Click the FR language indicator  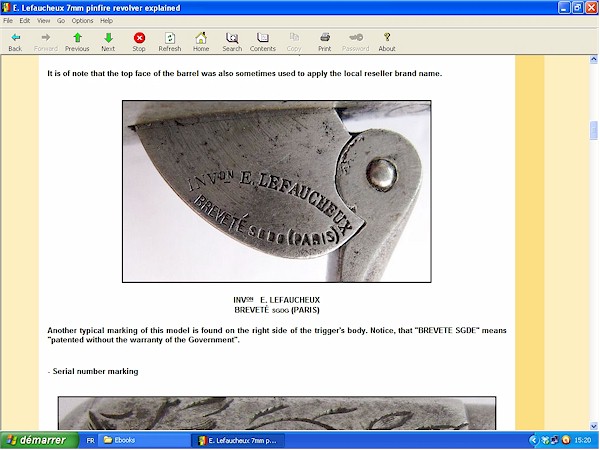point(90,440)
